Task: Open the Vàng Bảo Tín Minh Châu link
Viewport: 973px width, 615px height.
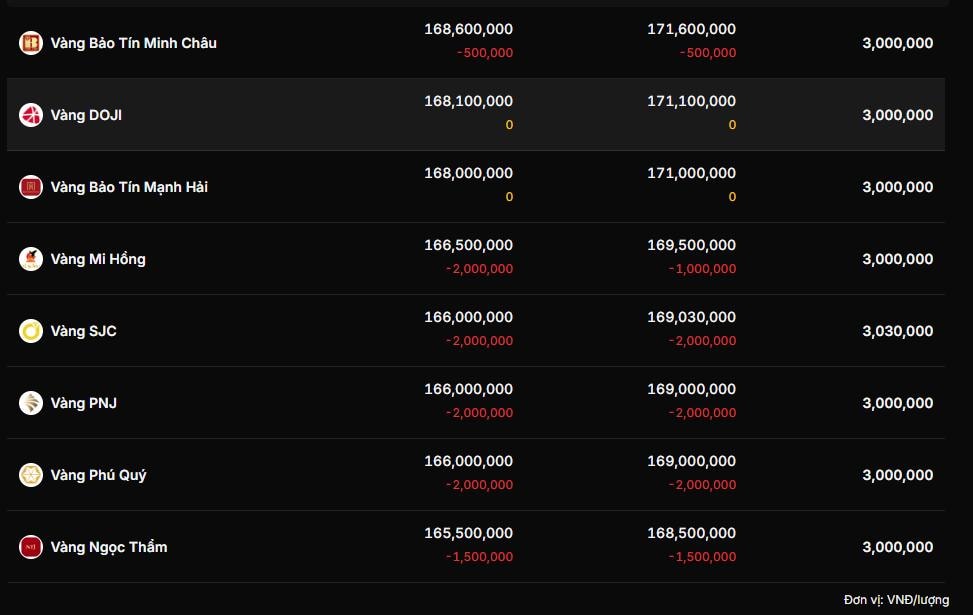Action: pyautogui.click(x=133, y=43)
